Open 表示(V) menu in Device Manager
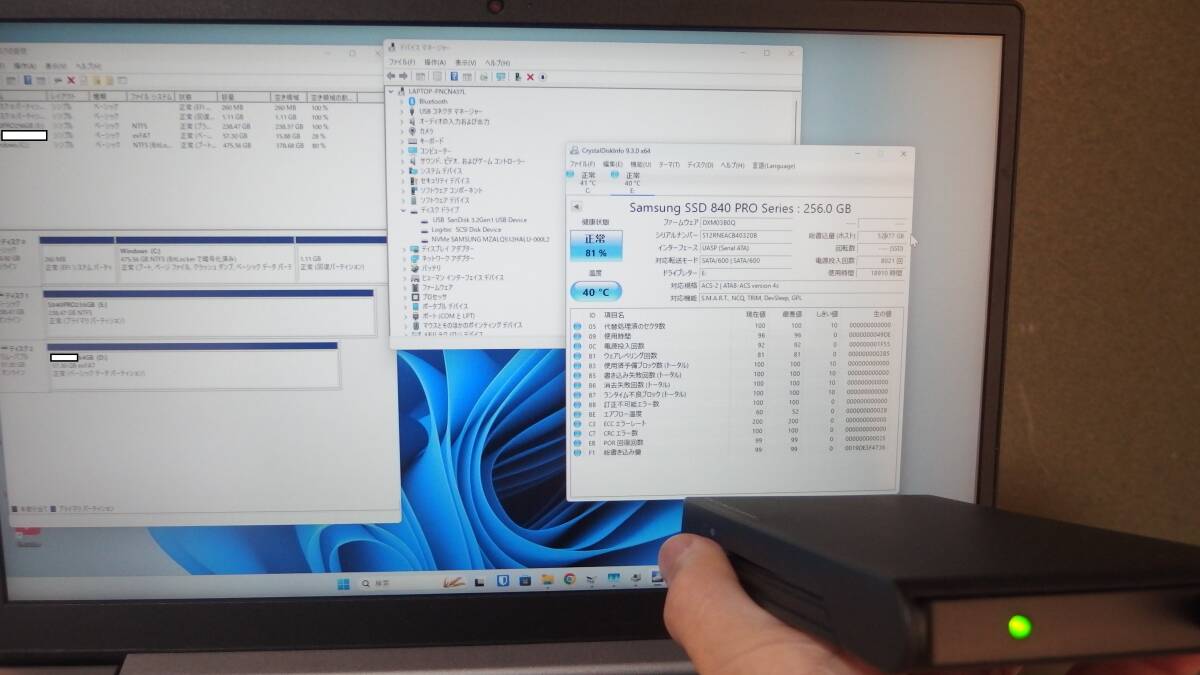Viewport: 1200px width, 675px height. (x=465, y=62)
